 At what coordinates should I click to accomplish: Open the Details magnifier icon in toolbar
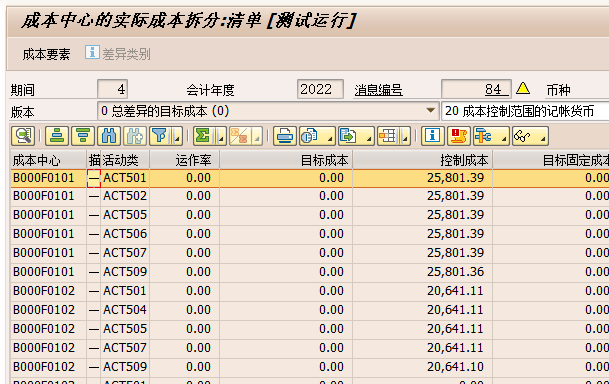coord(23,136)
